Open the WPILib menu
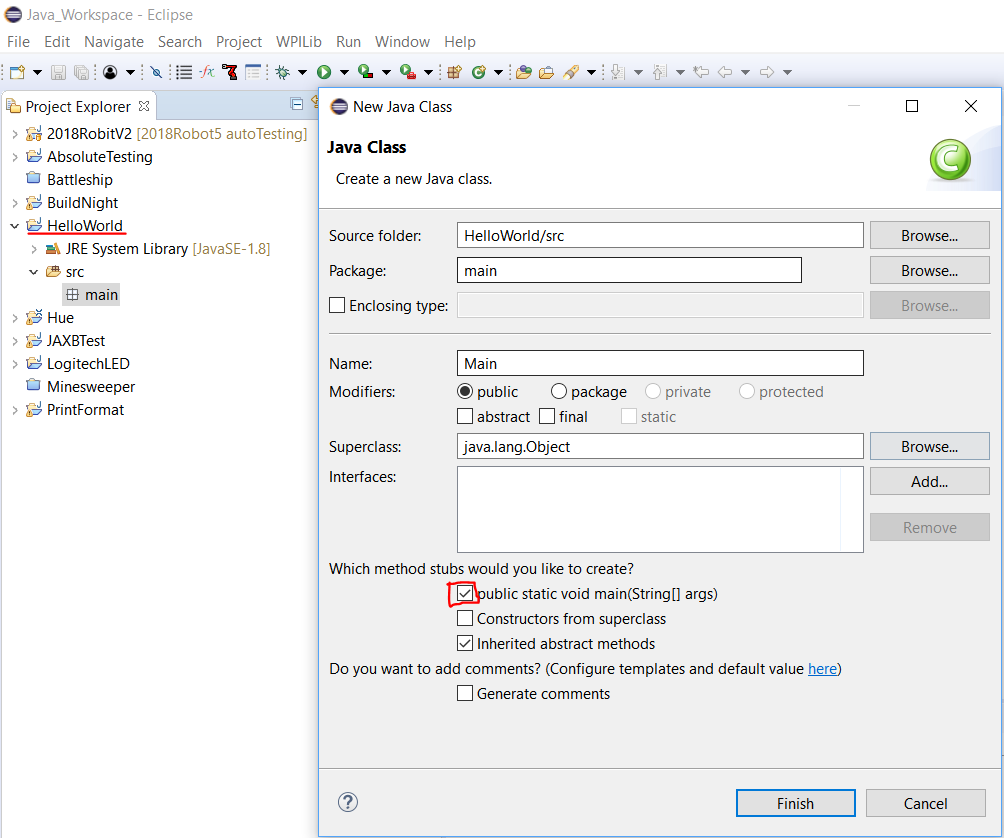The width and height of the screenshot is (1004, 838). pos(298,42)
